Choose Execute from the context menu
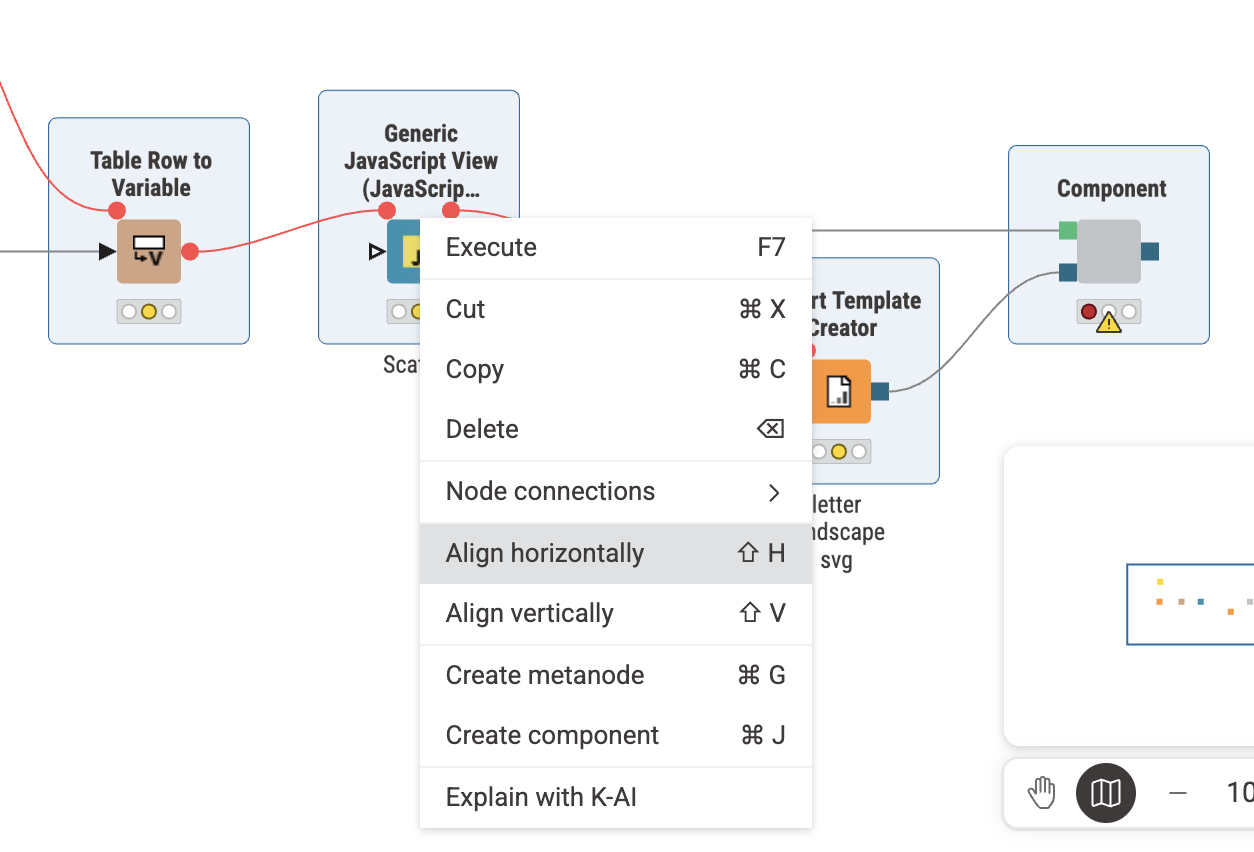This screenshot has width=1254, height=852. (615, 248)
